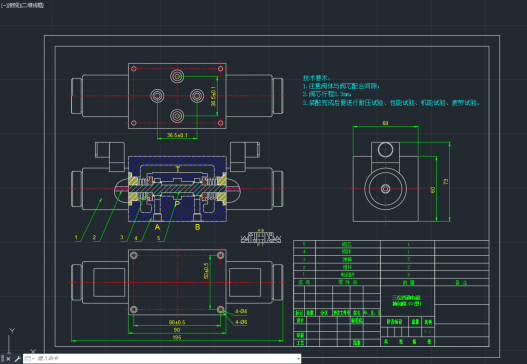Screen dimensions: 527x364
Task: Select the port label T in section view
Action: [178, 168]
